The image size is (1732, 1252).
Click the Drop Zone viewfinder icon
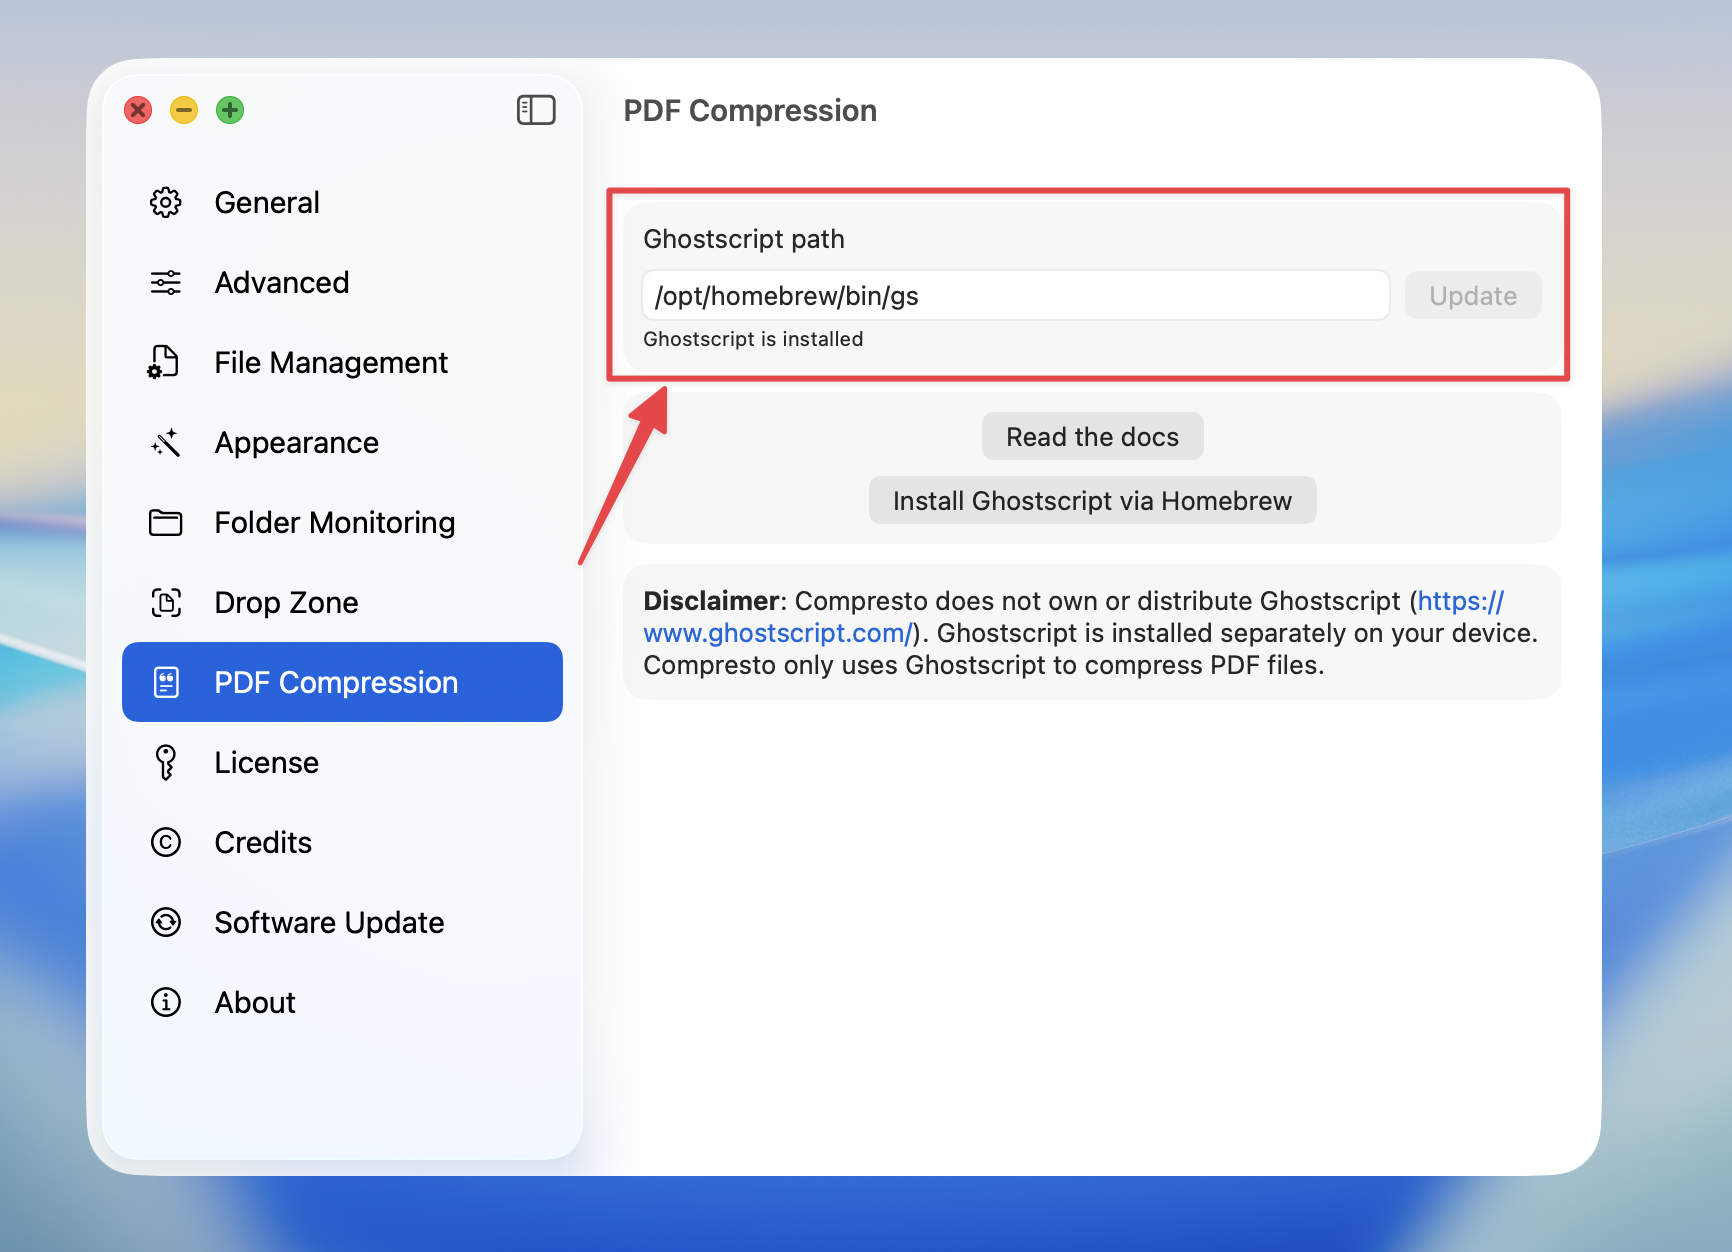(166, 602)
